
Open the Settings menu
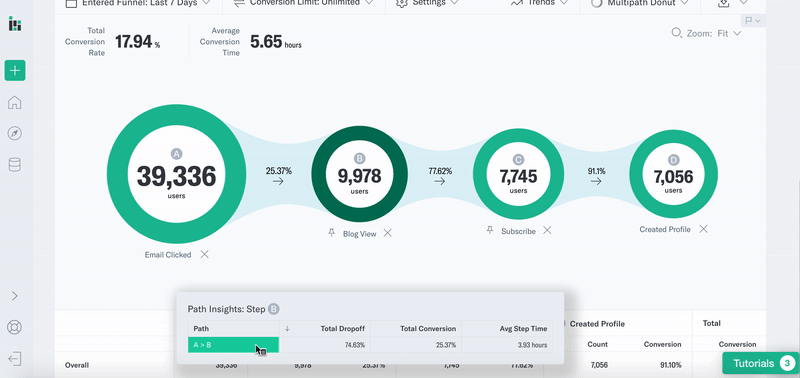(x=428, y=3)
